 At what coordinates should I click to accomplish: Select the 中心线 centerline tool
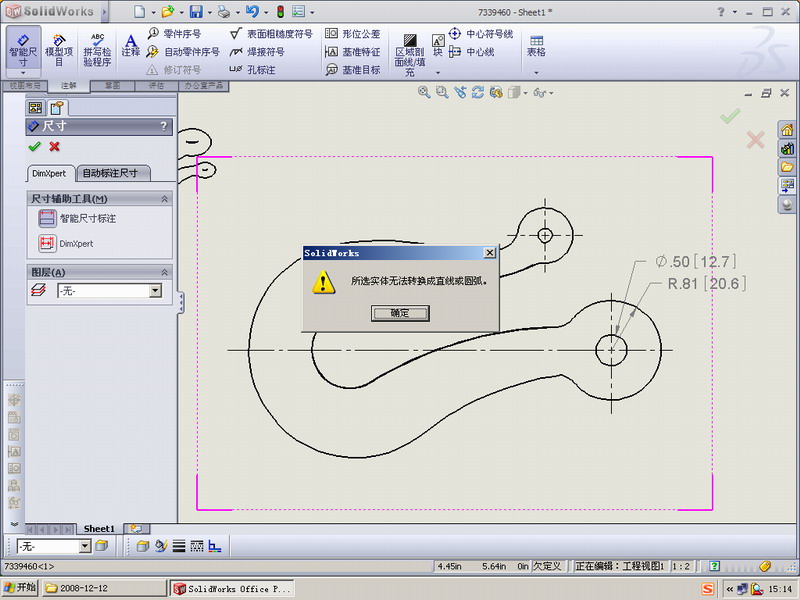point(471,52)
